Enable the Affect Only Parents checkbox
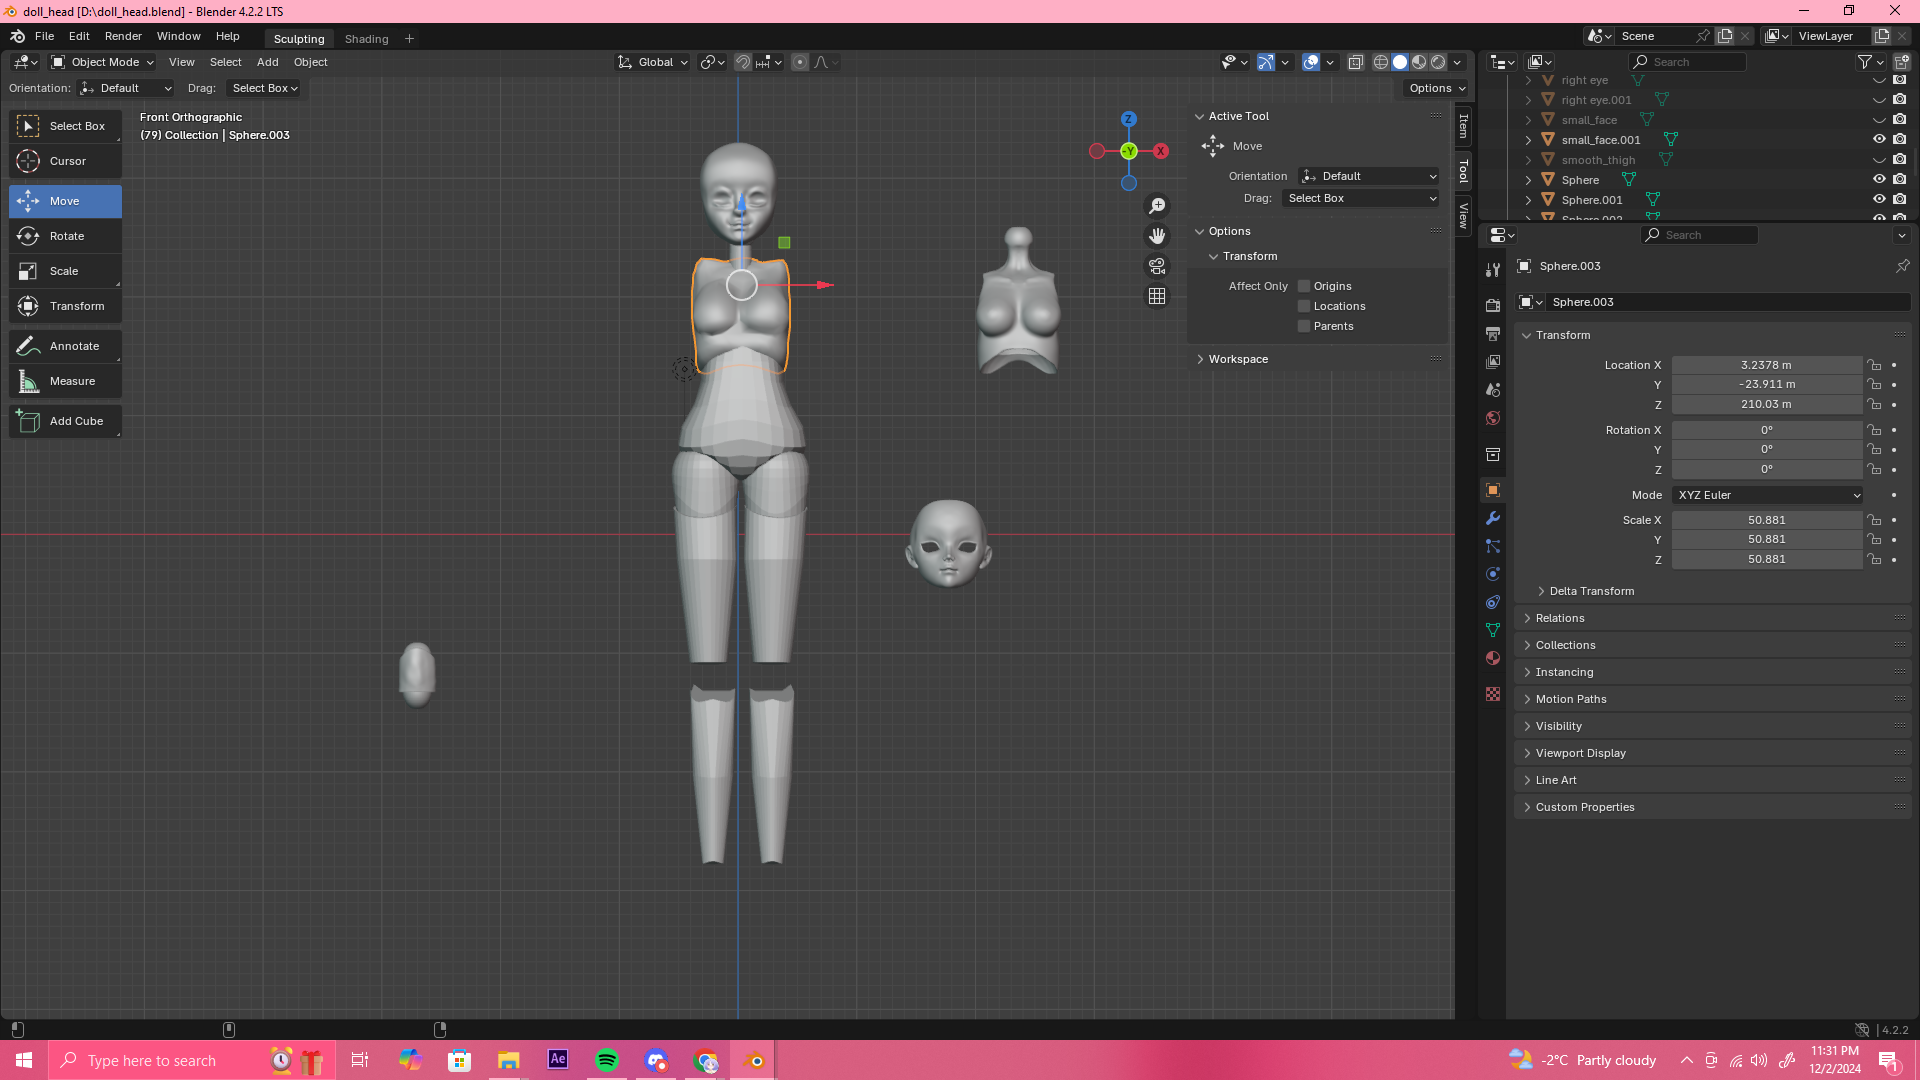Screen dimensions: 1920x1080 tap(1304, 326)
